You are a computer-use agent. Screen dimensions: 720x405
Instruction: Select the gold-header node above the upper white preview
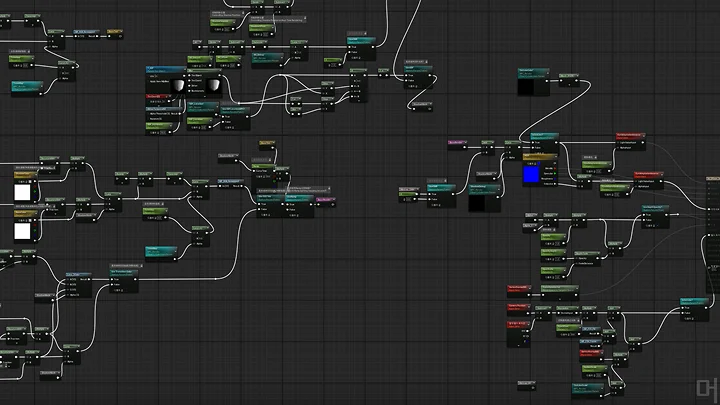tap(24, 174)
